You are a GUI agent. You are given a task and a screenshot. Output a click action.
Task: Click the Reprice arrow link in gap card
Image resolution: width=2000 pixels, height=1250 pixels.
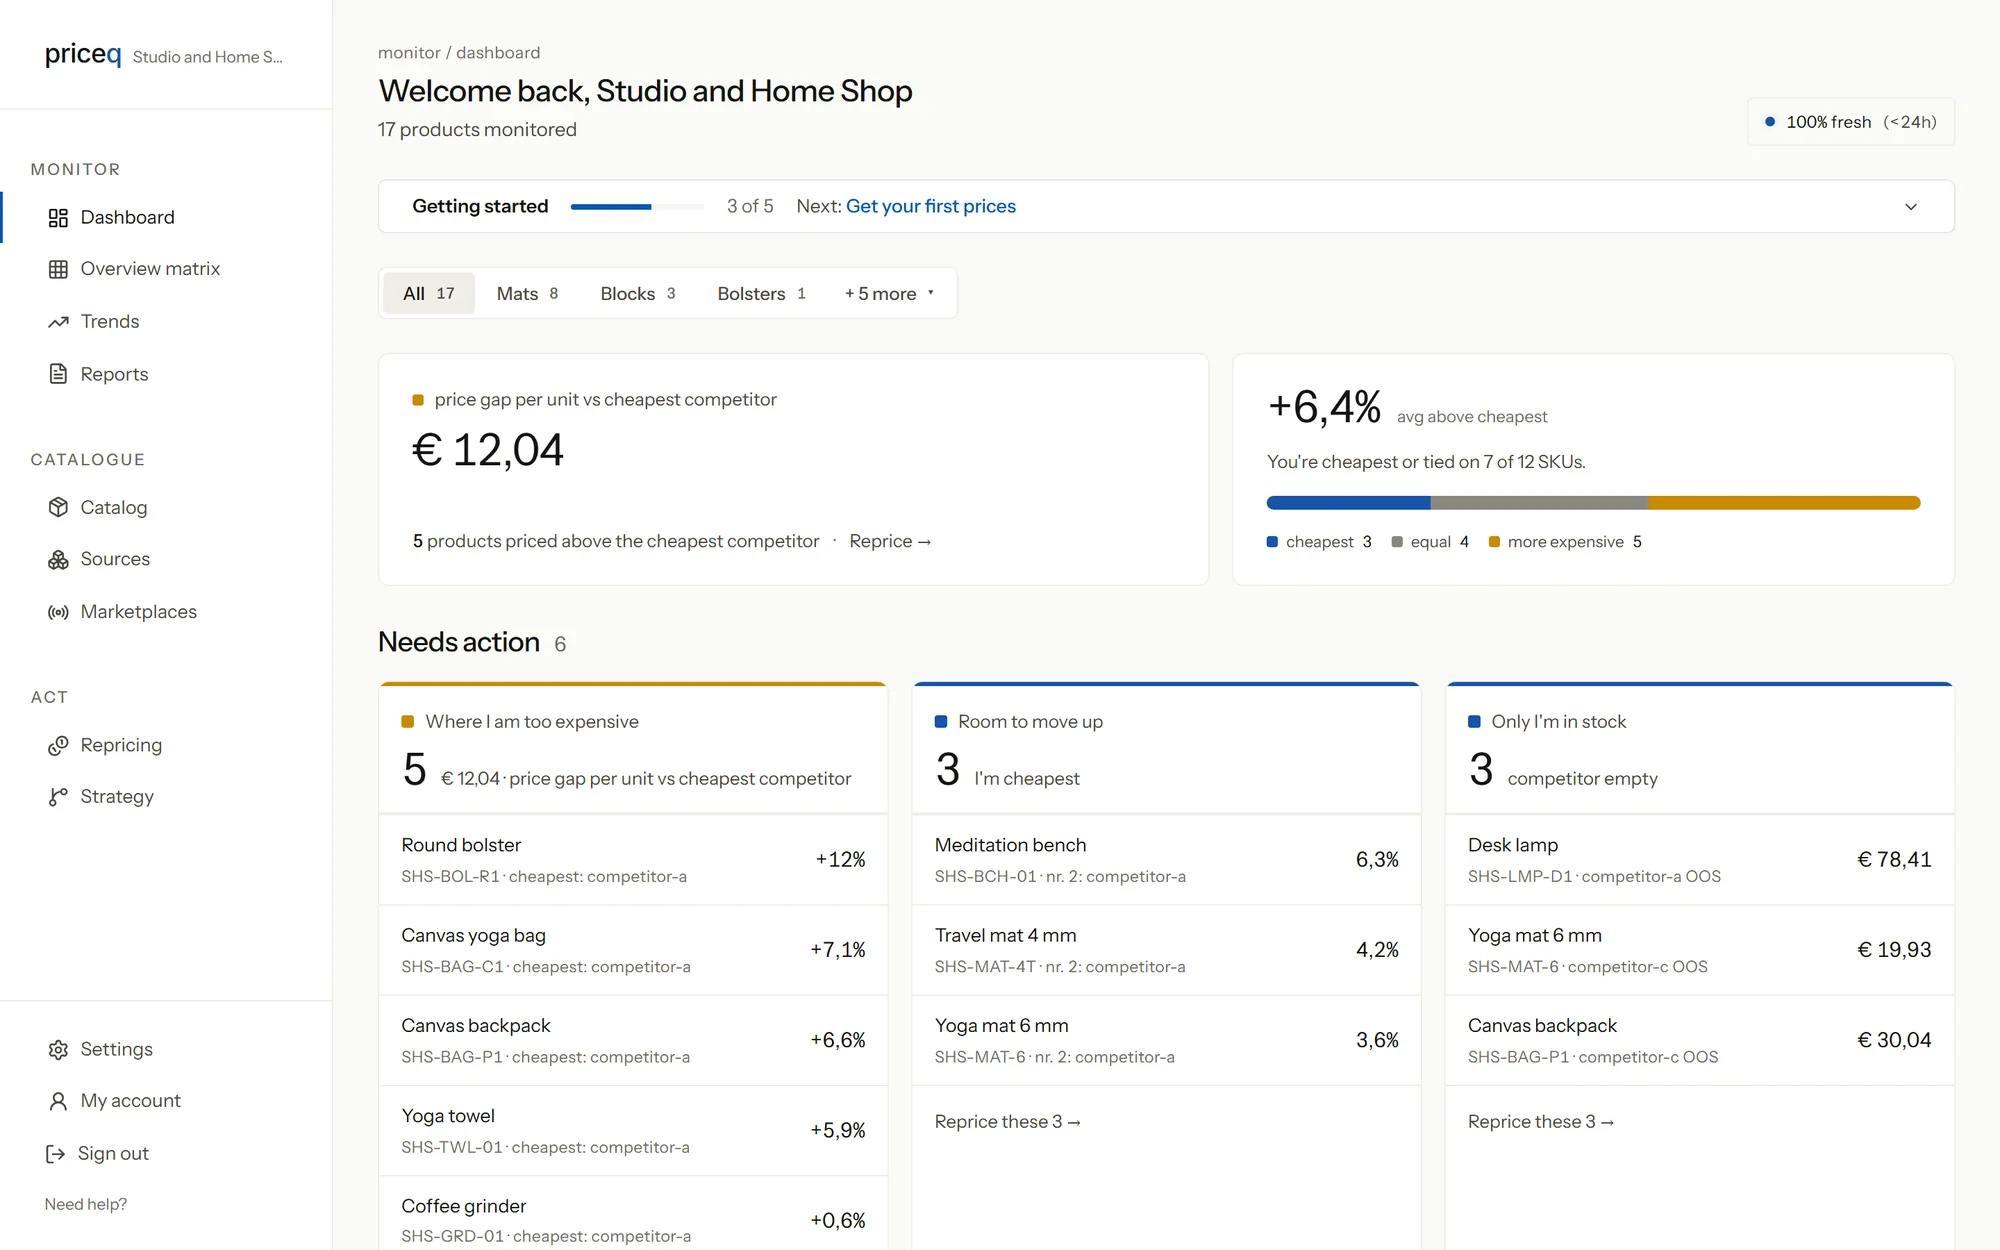pyautogui.click(x=890, y=541)
